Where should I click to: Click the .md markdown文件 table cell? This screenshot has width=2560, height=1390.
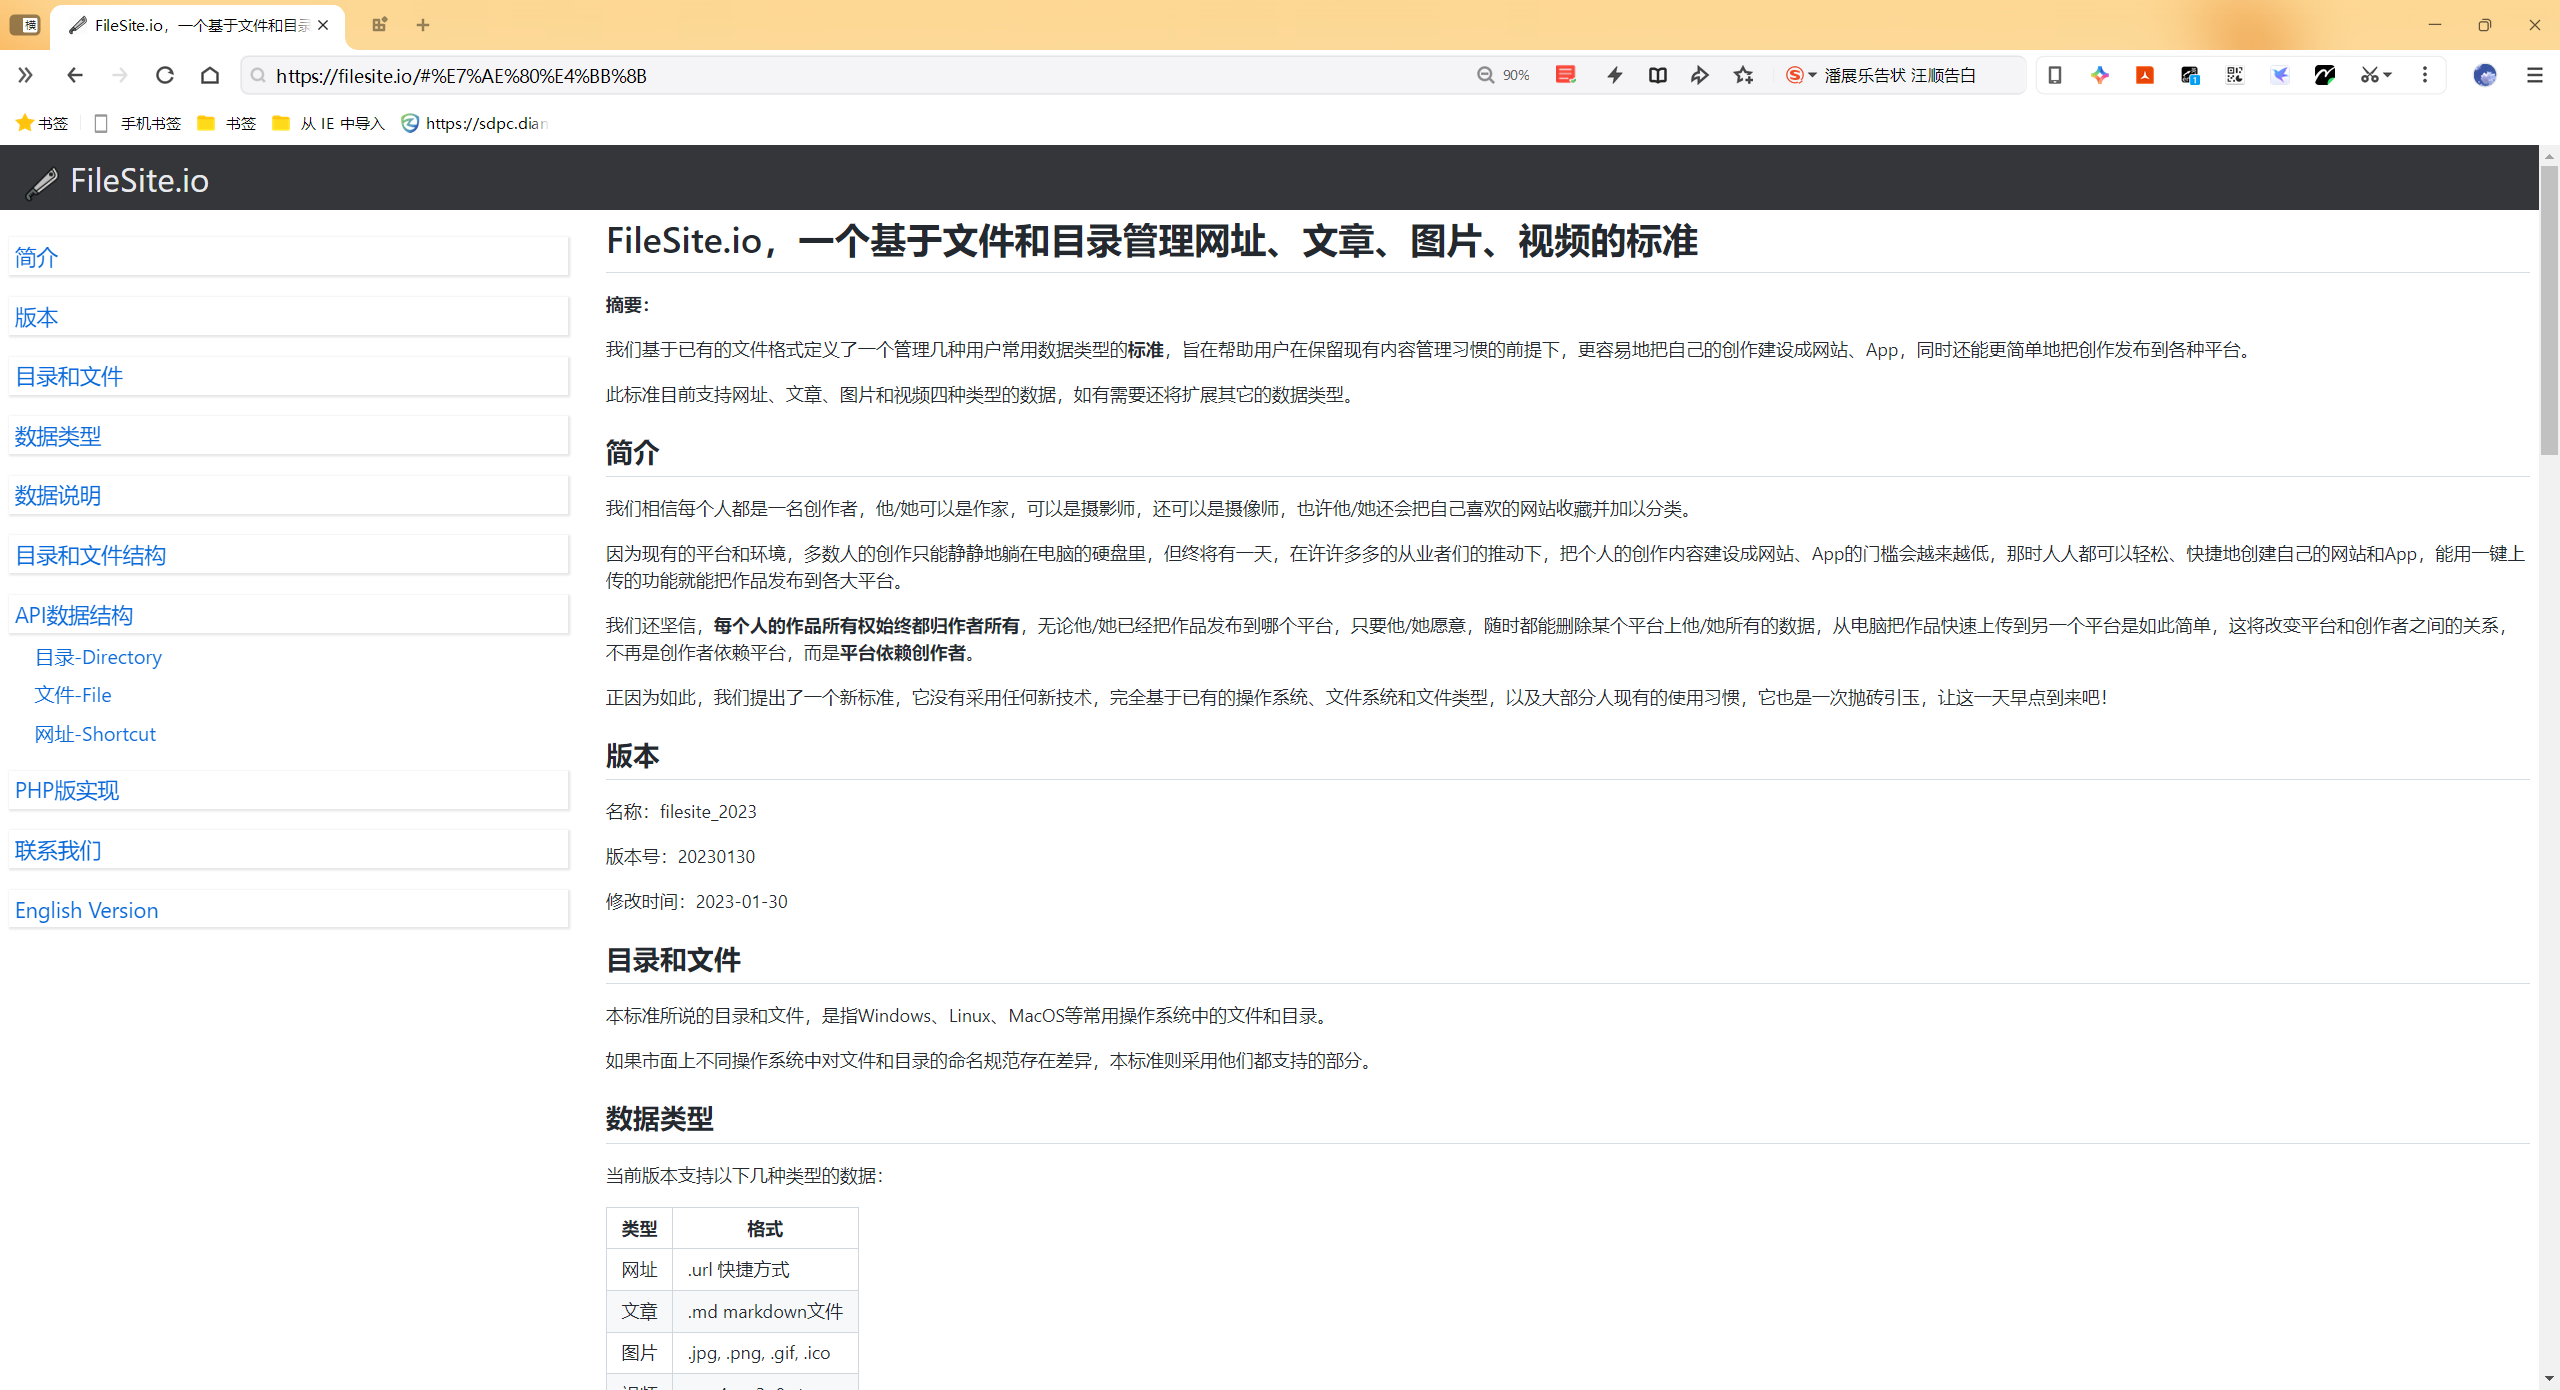(x=765, y=1311)
